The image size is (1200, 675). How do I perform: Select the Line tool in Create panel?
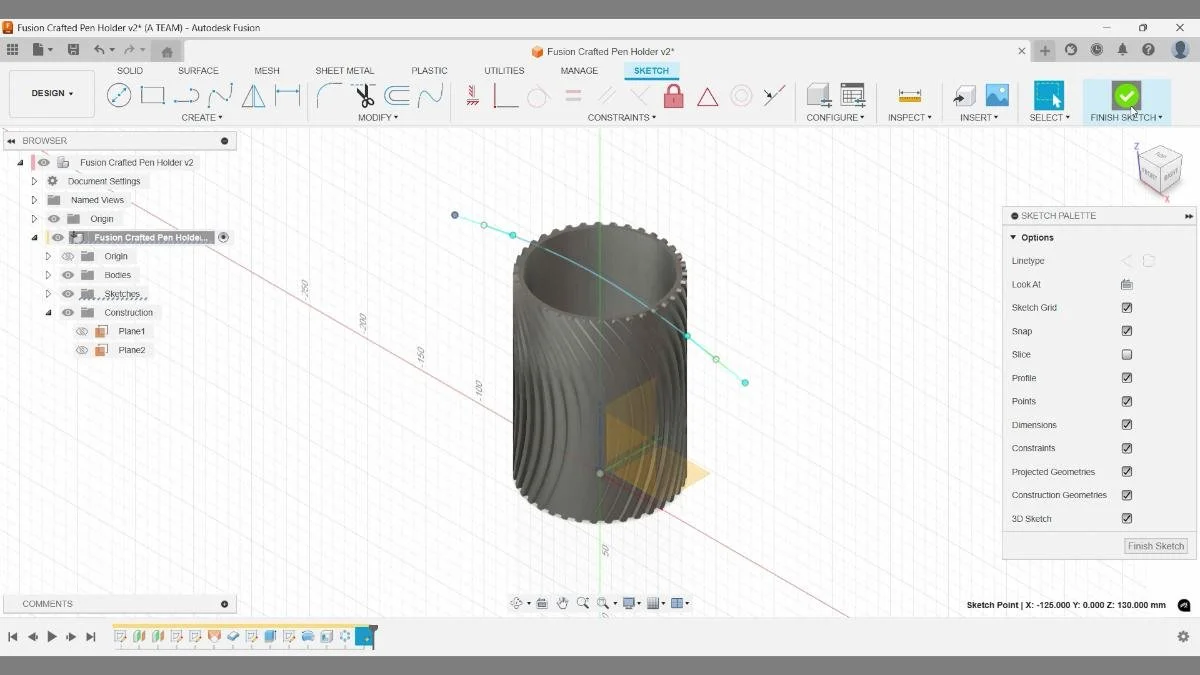click(x=118, y=95)
